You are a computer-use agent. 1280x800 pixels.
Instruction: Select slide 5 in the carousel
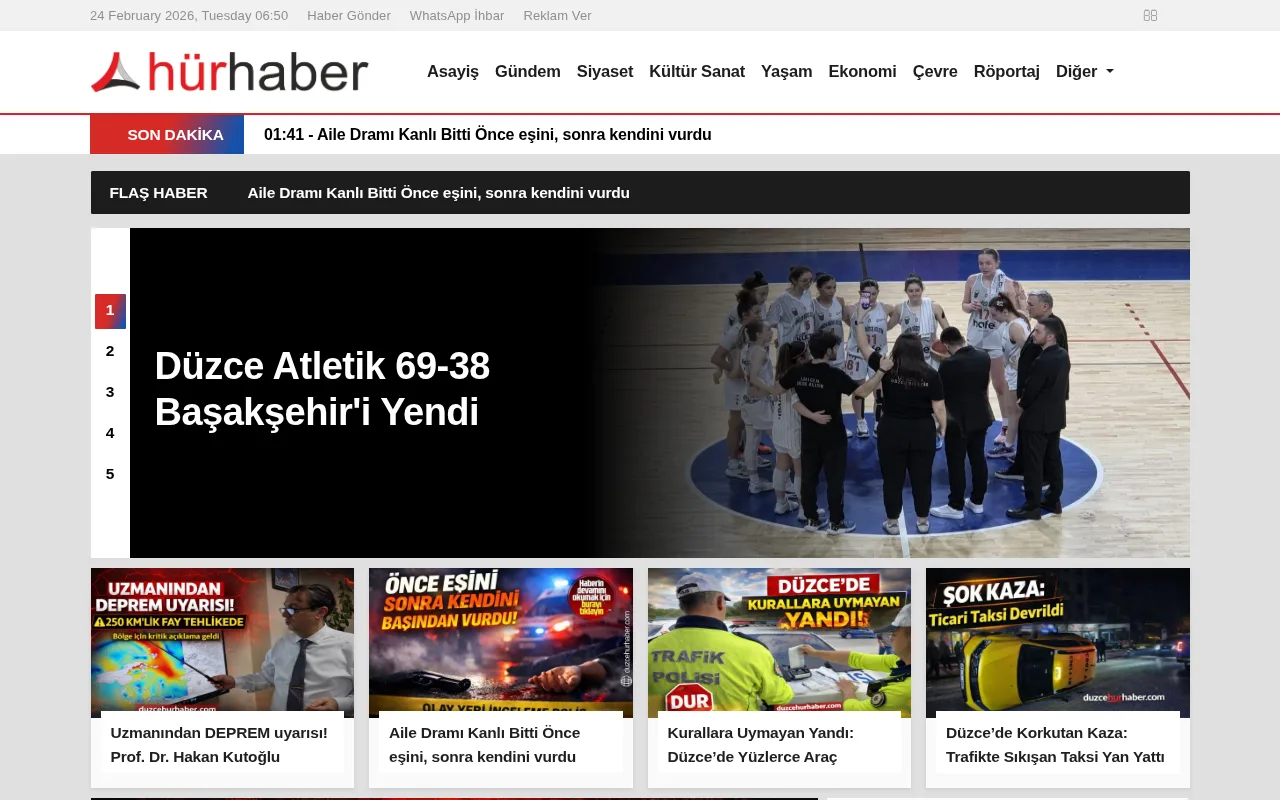(110, 473)
